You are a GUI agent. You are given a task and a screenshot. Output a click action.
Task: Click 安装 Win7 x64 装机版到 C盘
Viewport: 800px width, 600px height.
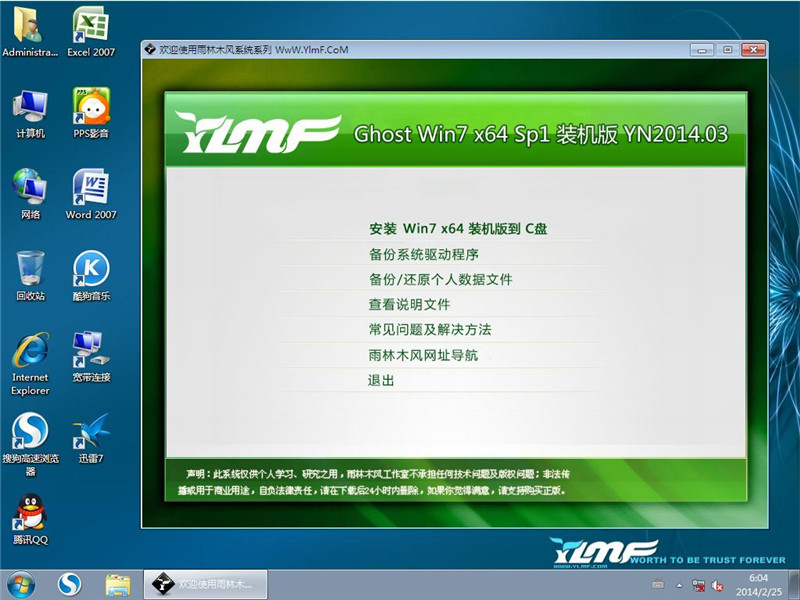click(x=458, y=229)
